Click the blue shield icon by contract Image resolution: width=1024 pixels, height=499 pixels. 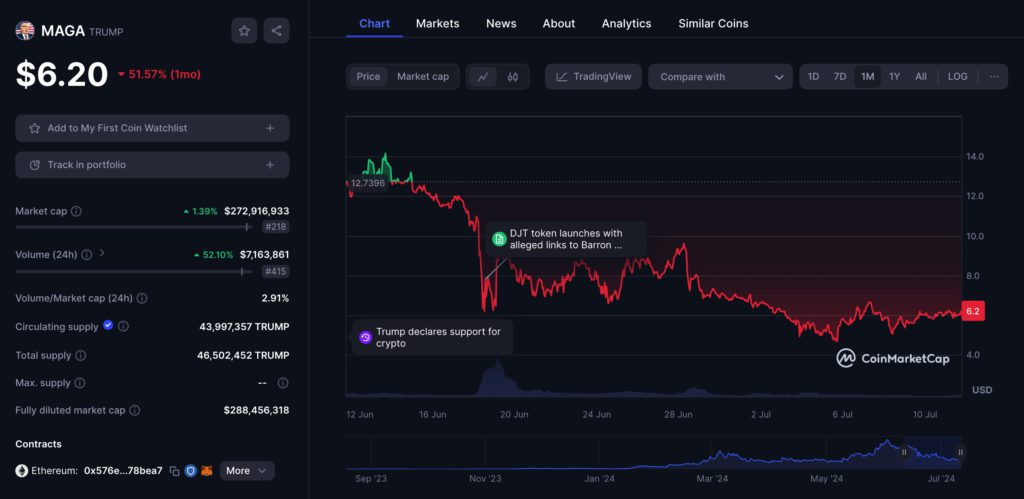tap(191, 471)
